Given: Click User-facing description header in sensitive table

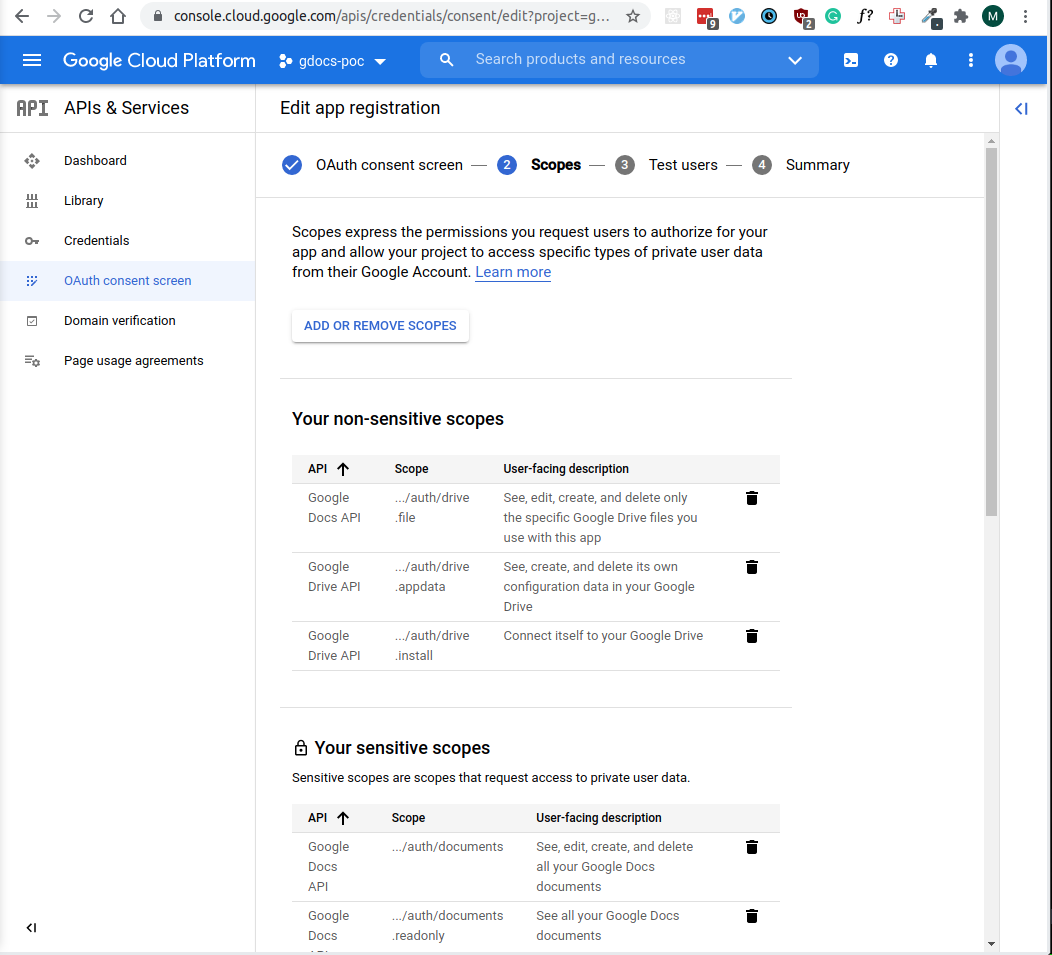Looking at the screenshot, I should pyautogui.click(x=598, y=818).
